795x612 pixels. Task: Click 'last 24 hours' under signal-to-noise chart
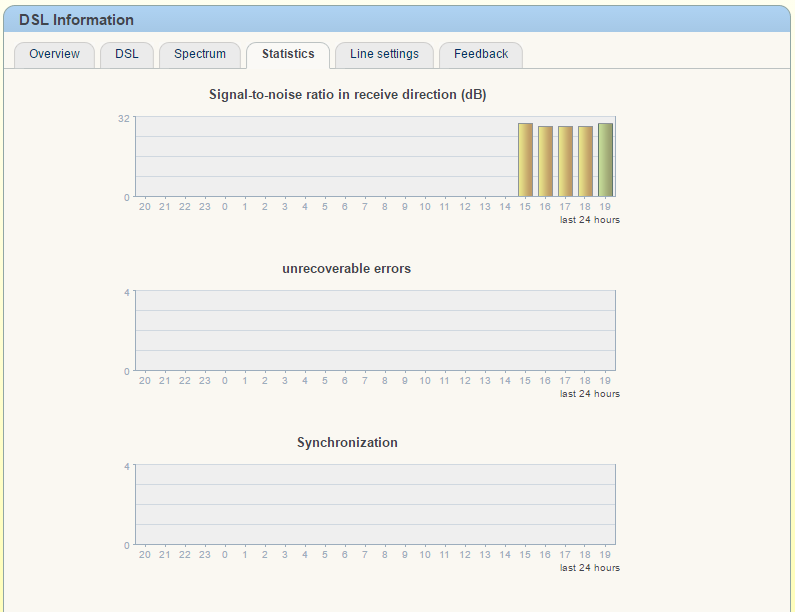(x=589, y=220)
